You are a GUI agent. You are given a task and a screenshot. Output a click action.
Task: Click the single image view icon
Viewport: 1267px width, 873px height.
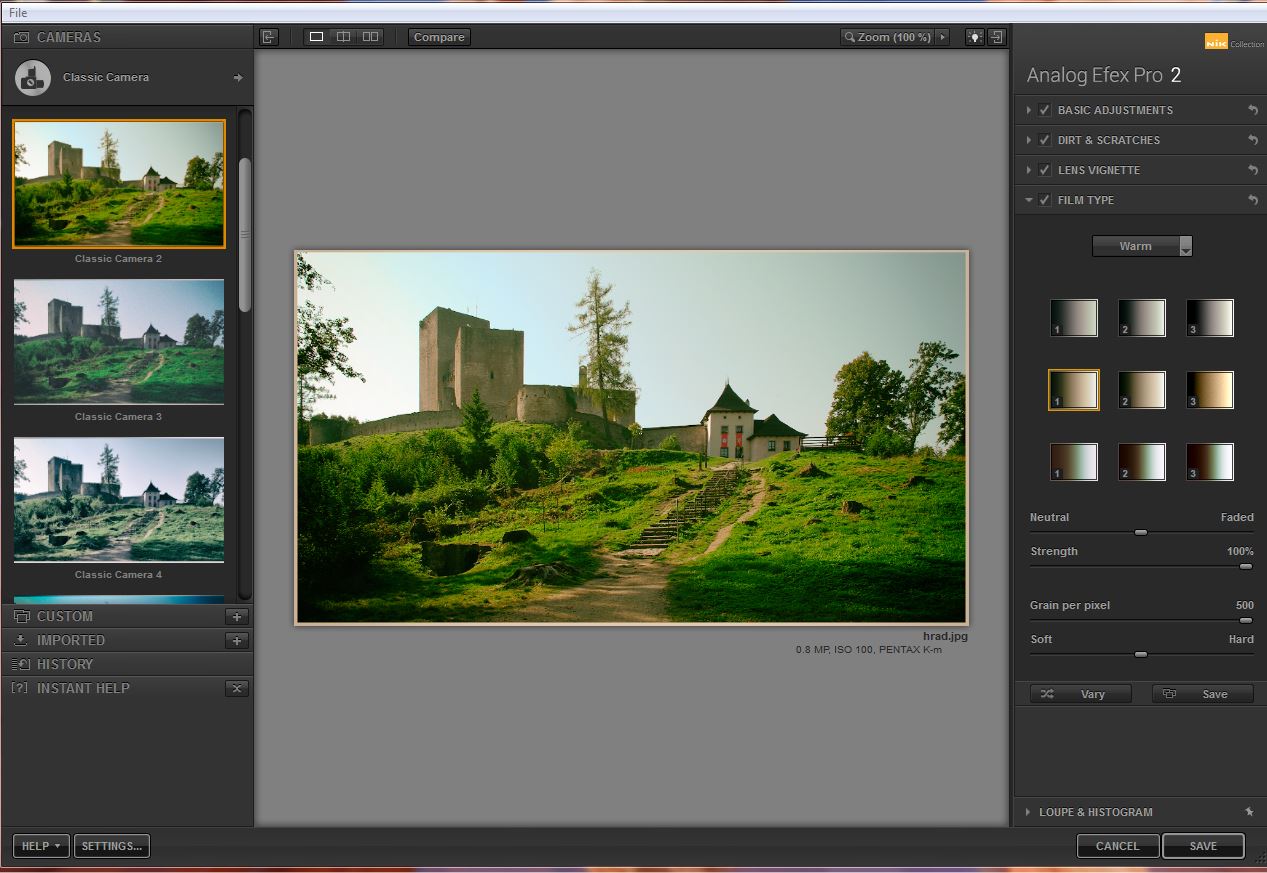click(x=317, y=37)
